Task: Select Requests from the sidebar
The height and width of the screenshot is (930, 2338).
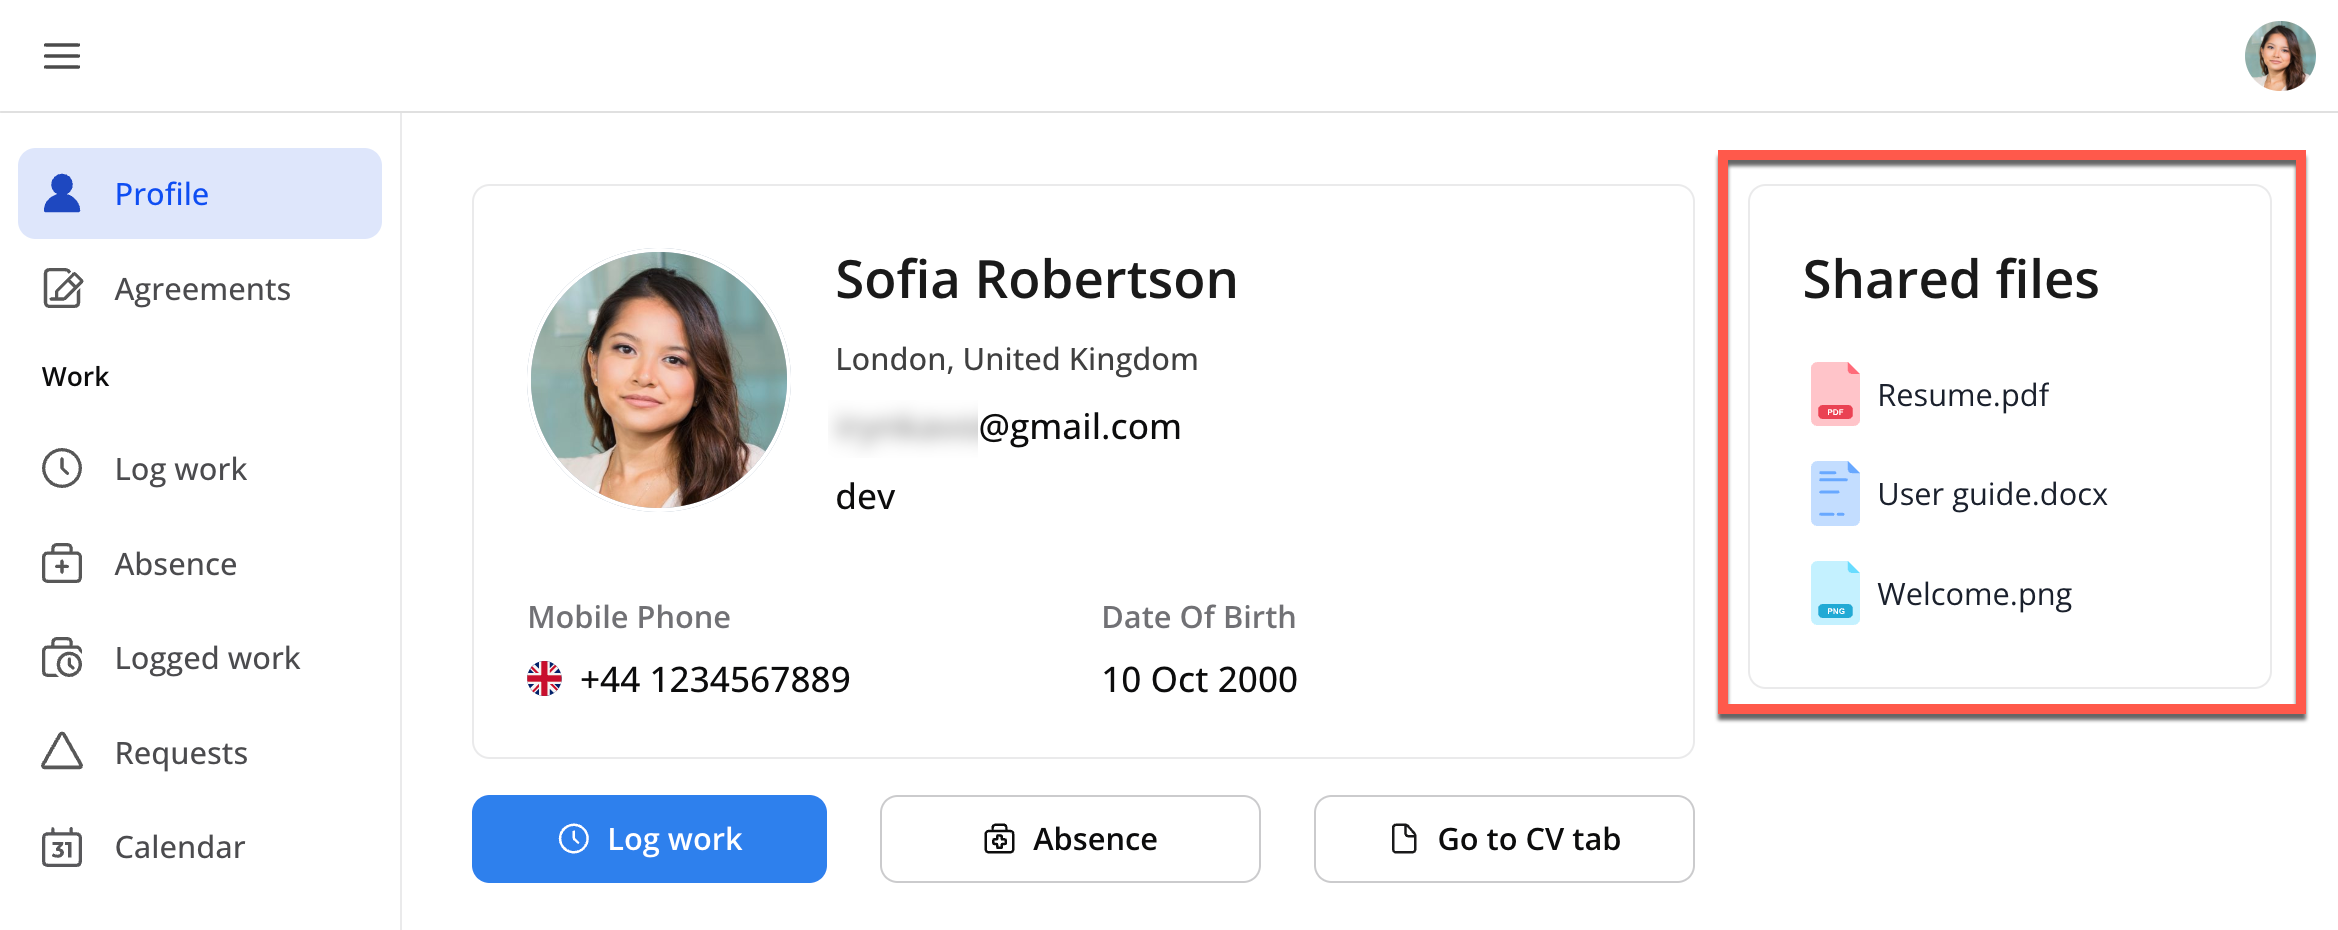Action: (x=181, y=753)
